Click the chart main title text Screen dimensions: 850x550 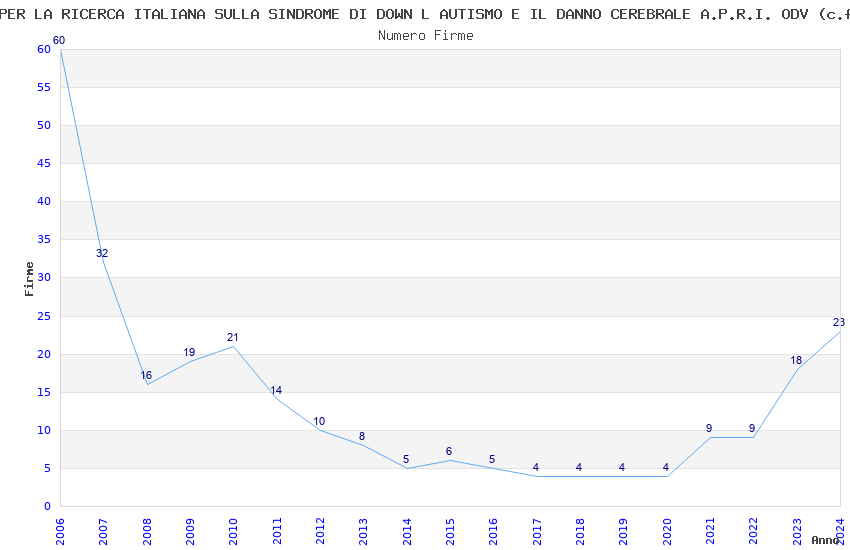click(425, 14)
